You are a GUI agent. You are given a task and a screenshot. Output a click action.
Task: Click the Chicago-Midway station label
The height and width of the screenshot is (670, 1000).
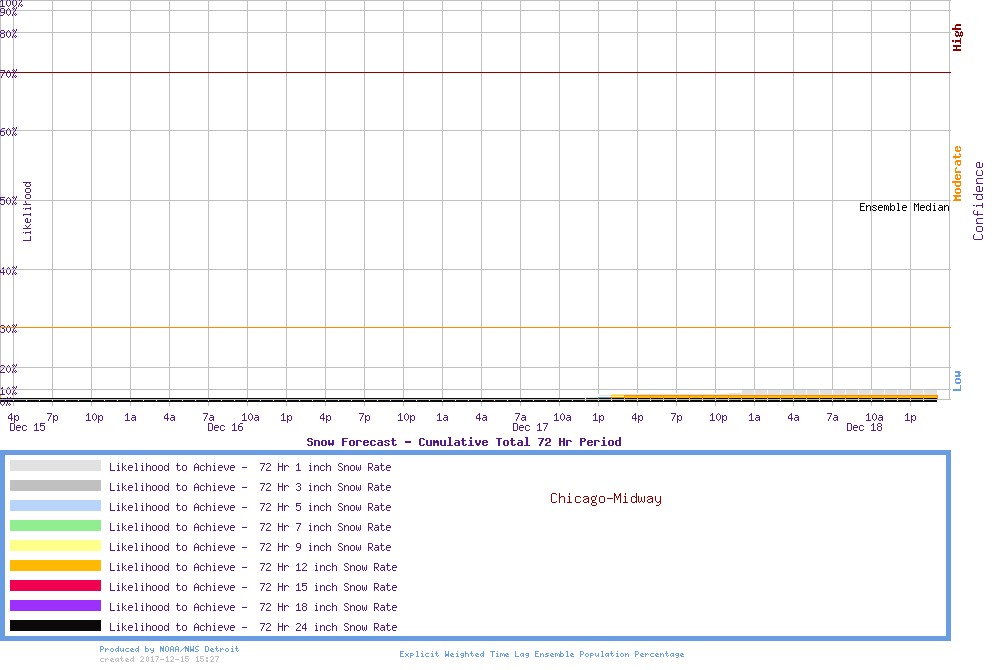[x=606, y=499]
